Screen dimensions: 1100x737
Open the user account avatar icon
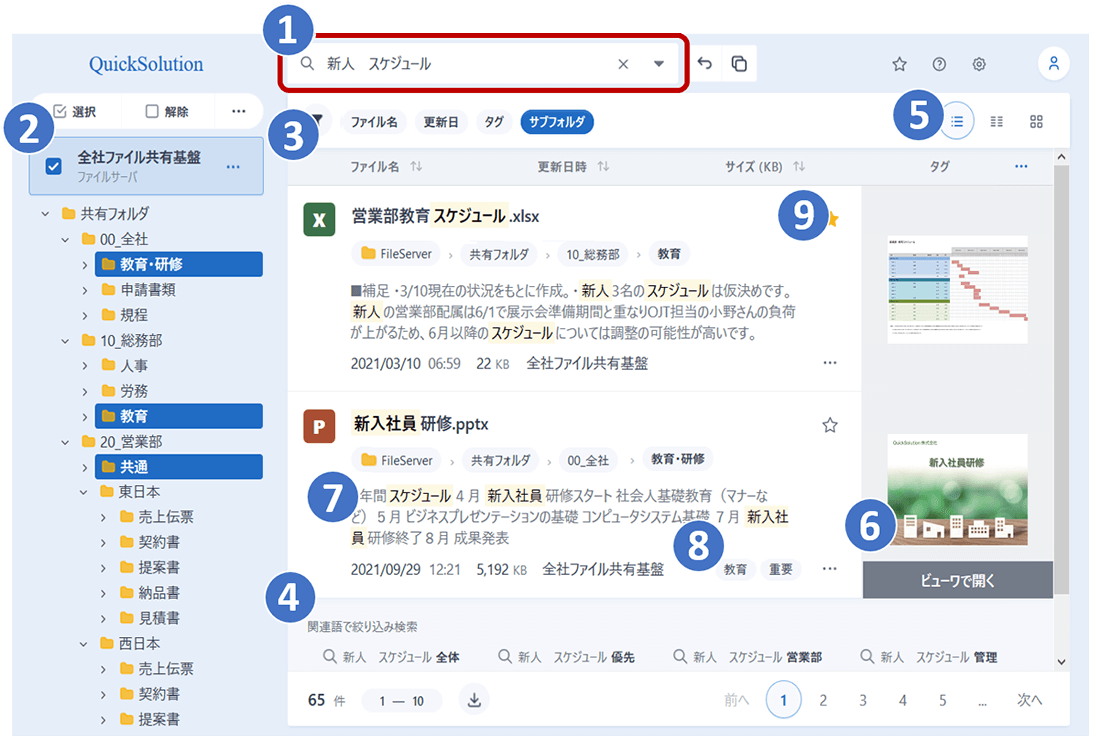point(1054,64)
